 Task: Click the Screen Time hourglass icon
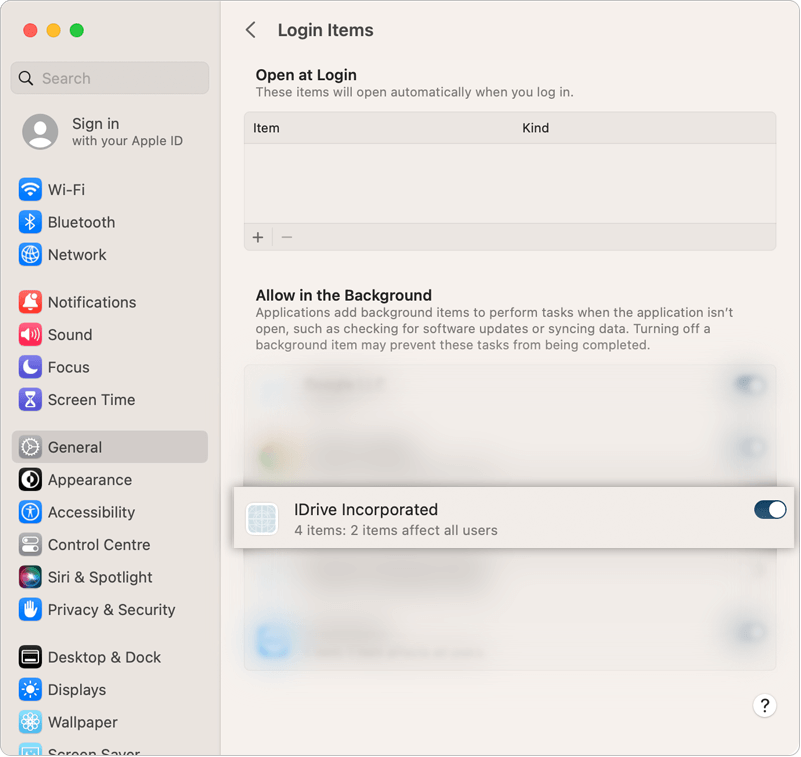(30, 399)
